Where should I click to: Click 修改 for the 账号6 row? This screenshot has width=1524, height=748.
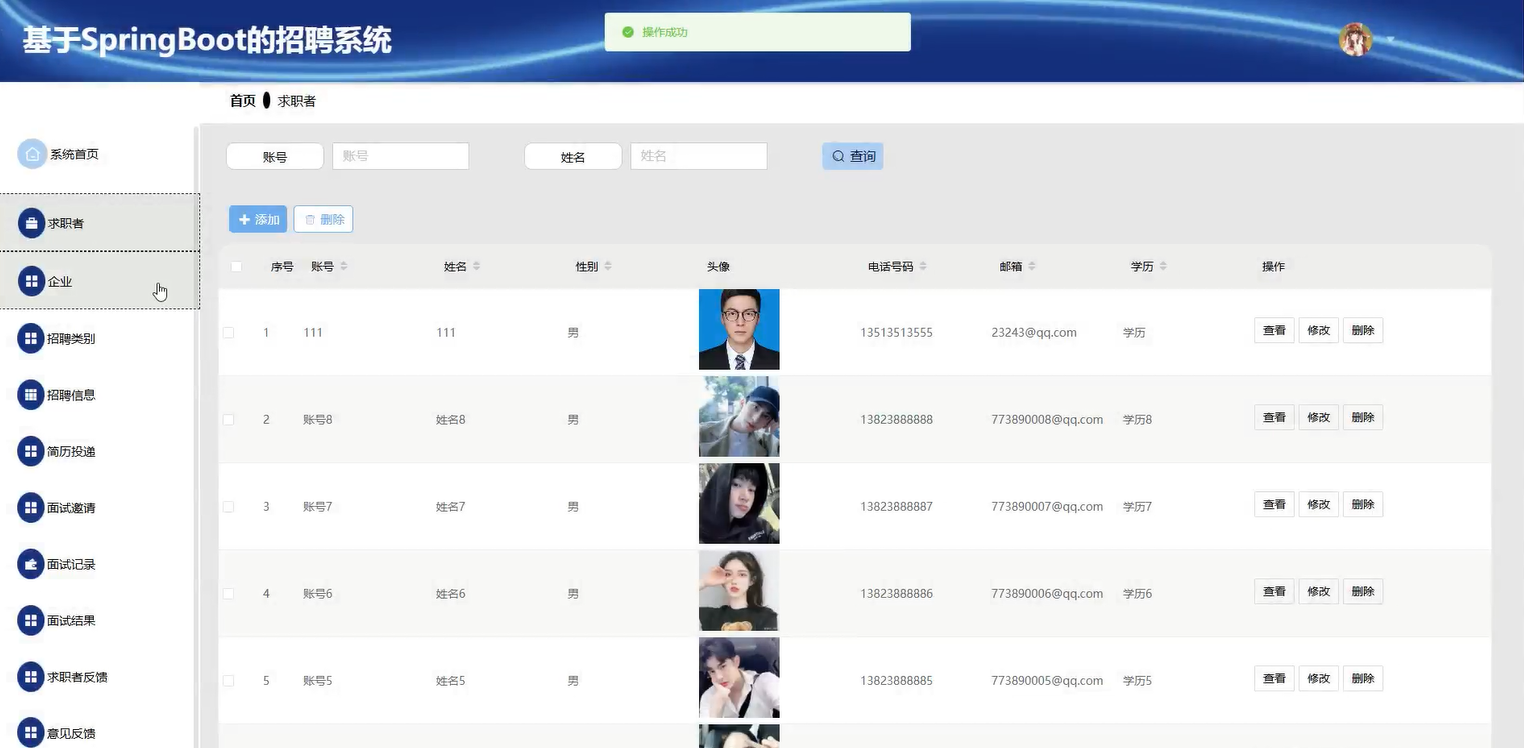(x=1318, y=591)
